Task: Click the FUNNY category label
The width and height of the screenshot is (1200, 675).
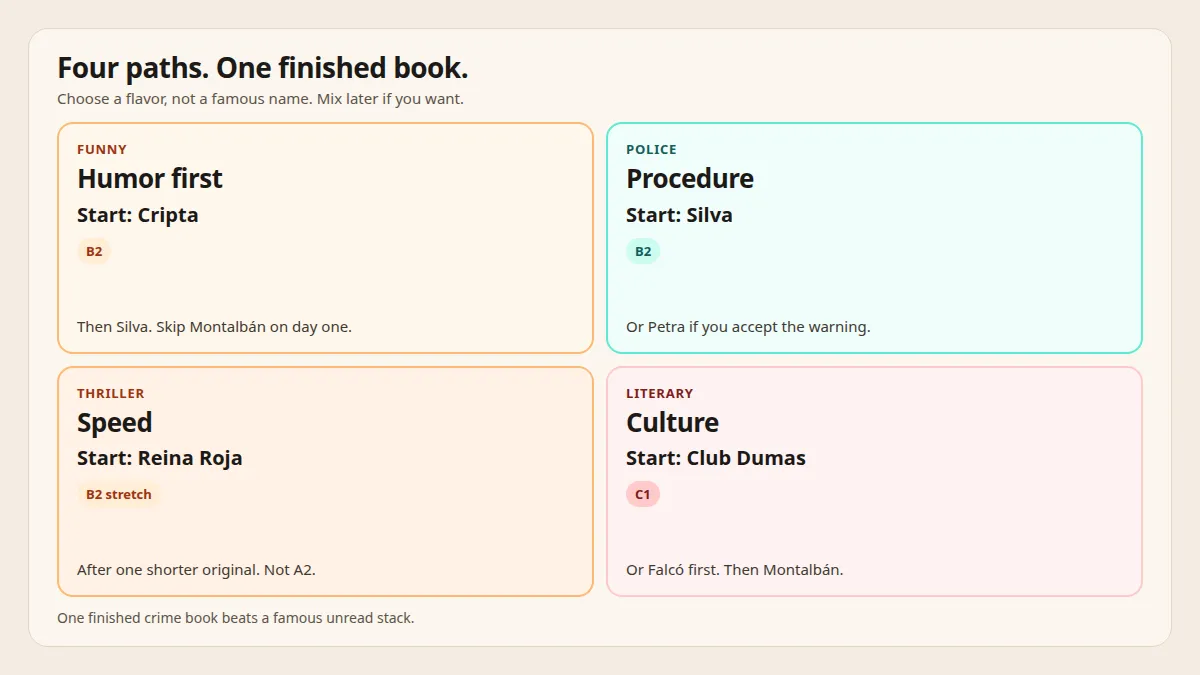Action: point(102,150)
